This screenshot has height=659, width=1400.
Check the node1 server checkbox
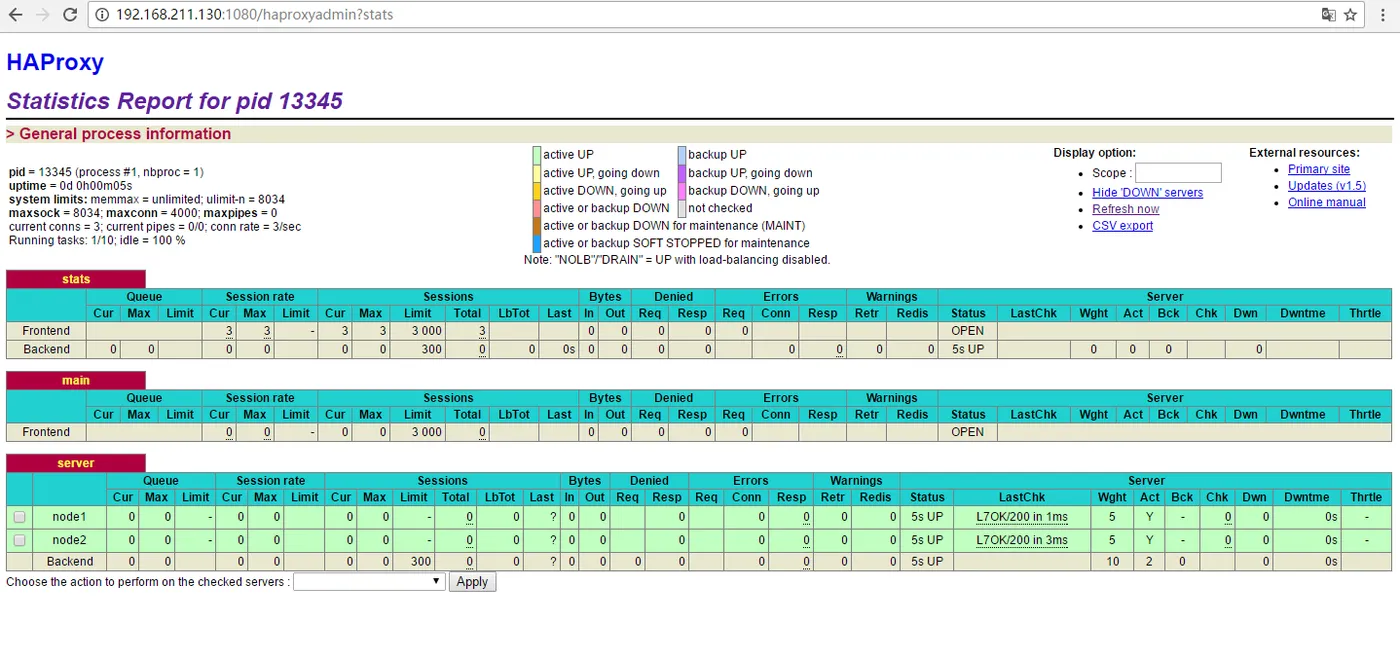(x=19, y=517)
